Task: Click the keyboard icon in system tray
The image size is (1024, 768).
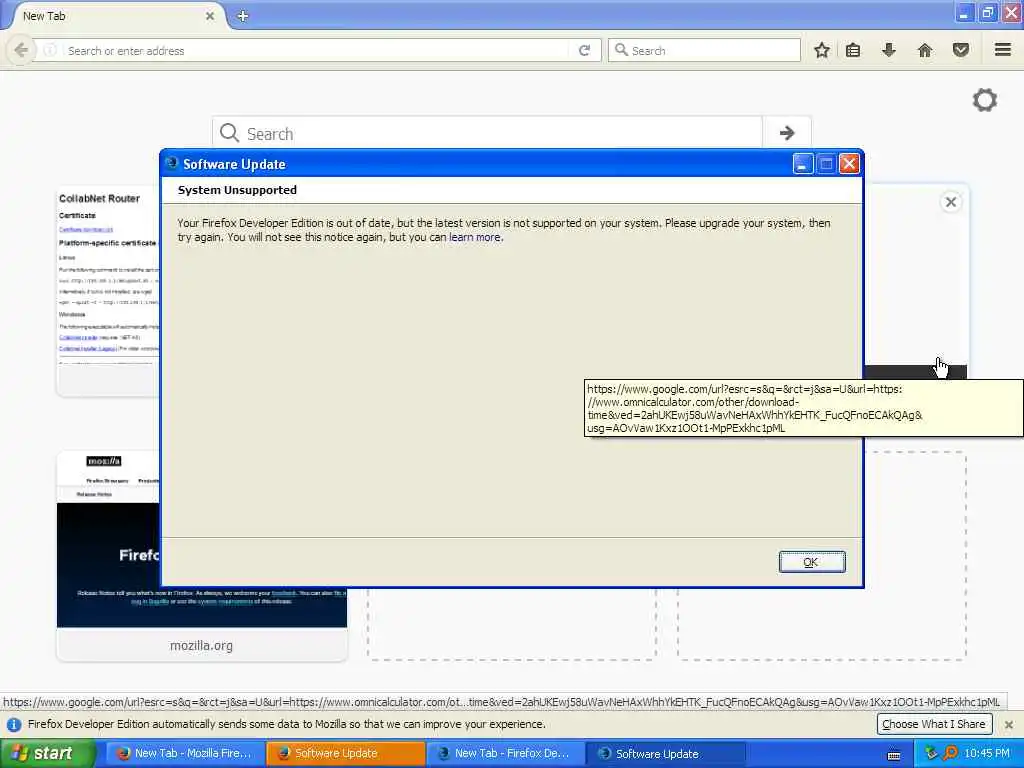Action: (894, 755)
